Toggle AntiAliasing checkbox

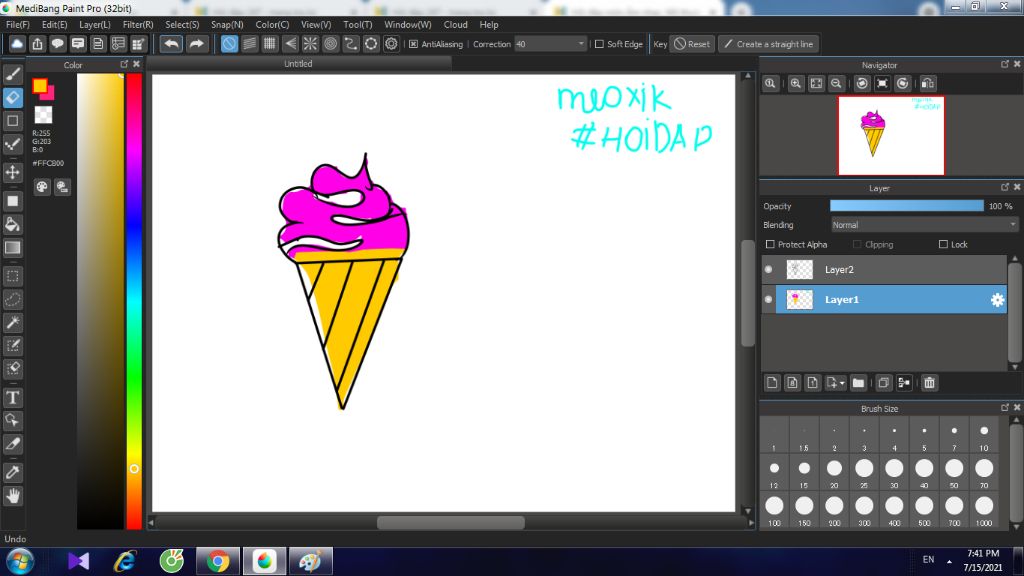click(x=413, y=44)
